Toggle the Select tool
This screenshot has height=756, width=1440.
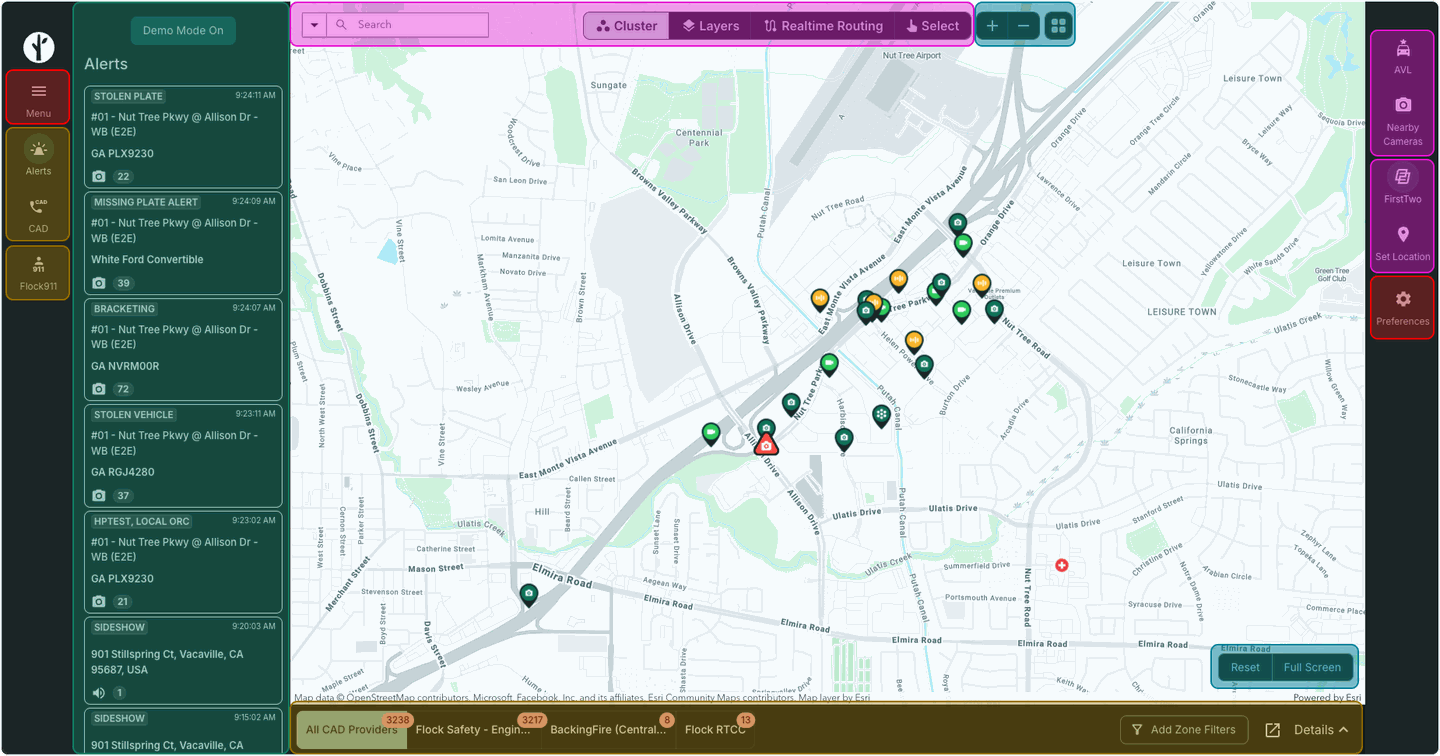pos(932,26)
